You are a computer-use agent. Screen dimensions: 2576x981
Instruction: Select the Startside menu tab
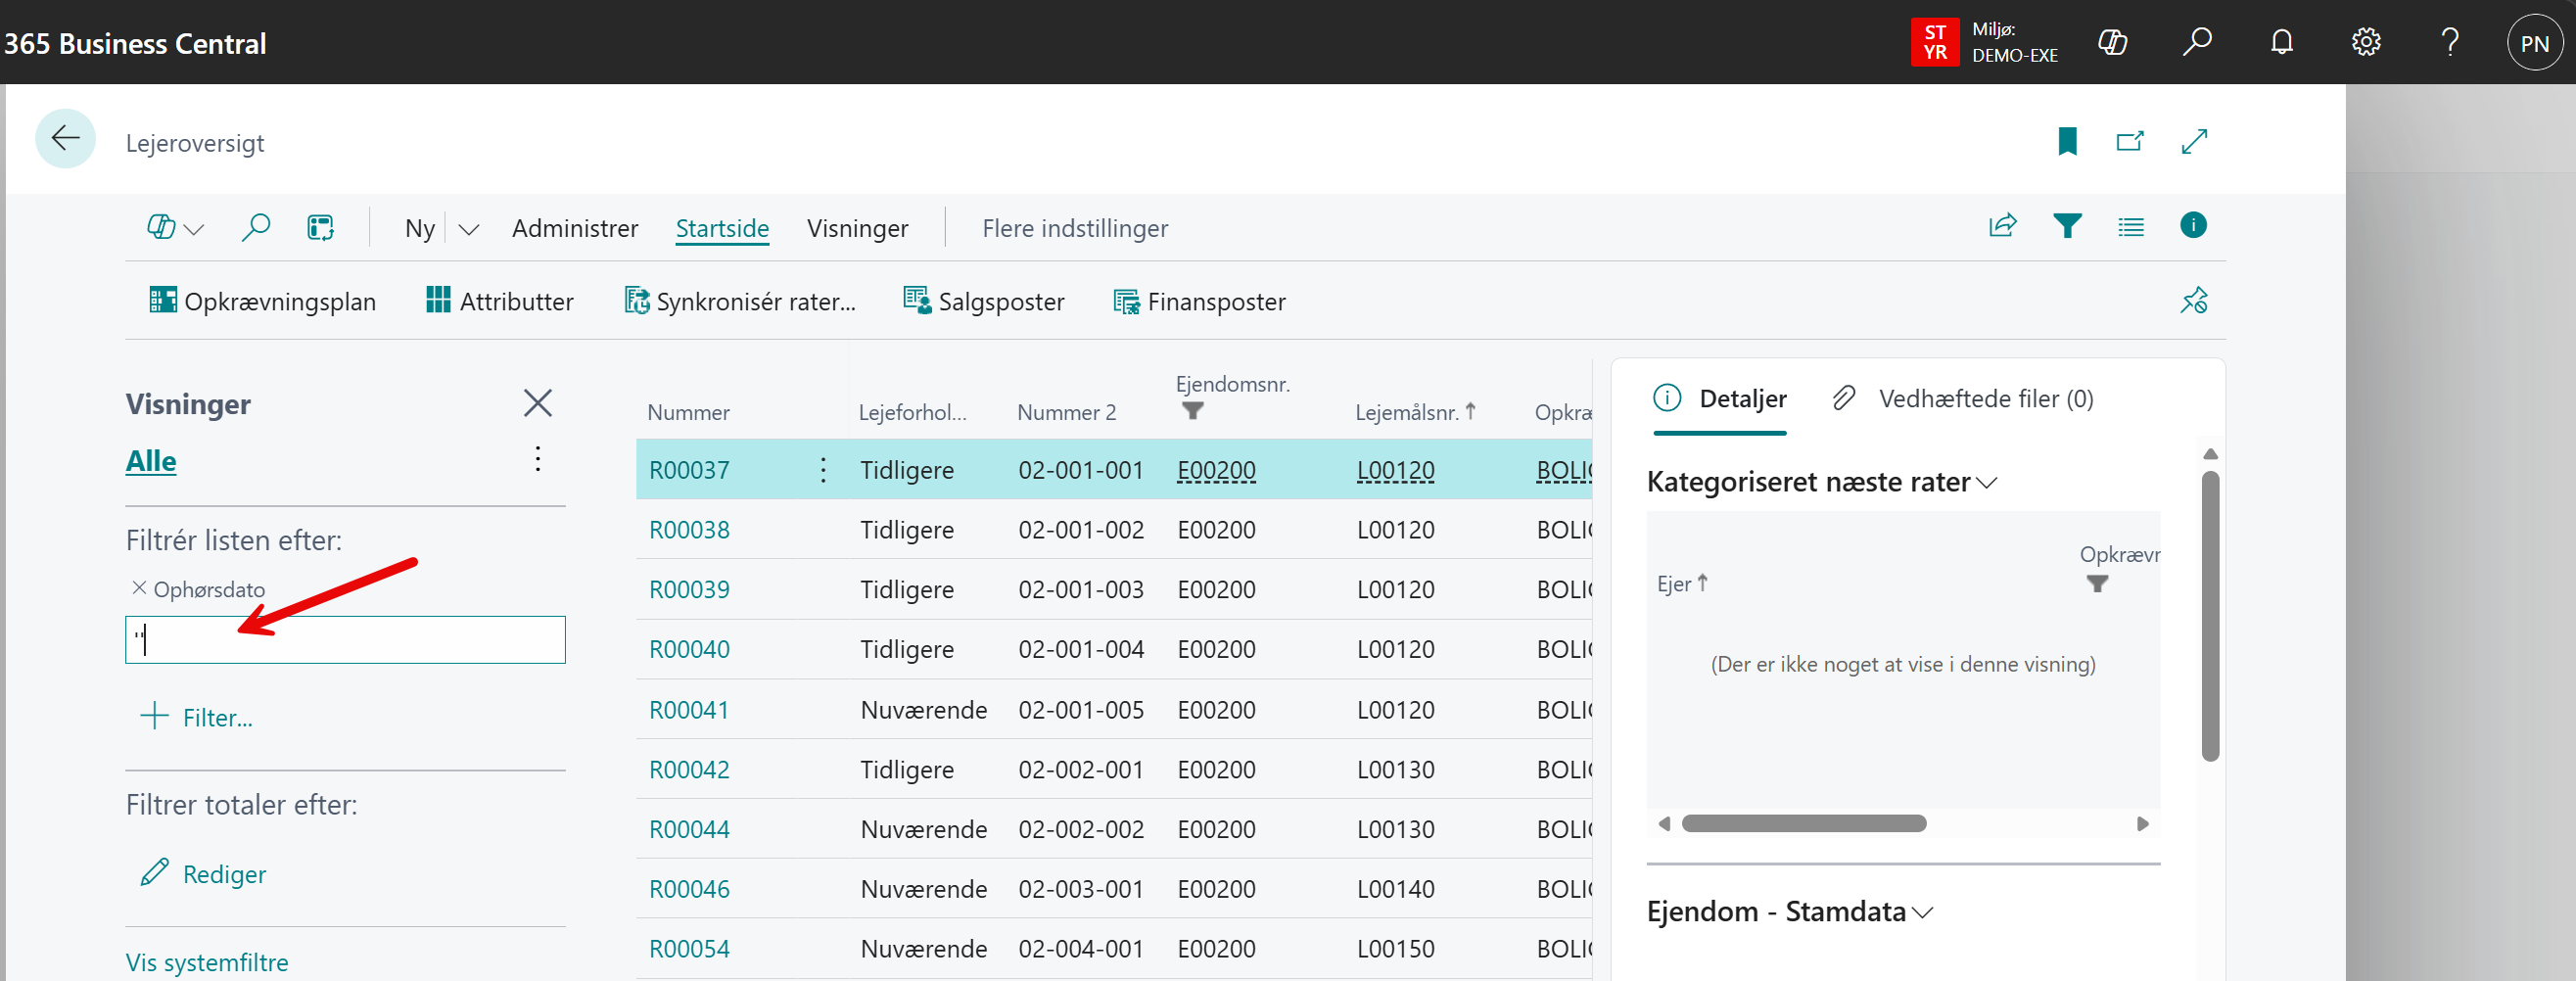pyautogui.click(x=722, y=228)
